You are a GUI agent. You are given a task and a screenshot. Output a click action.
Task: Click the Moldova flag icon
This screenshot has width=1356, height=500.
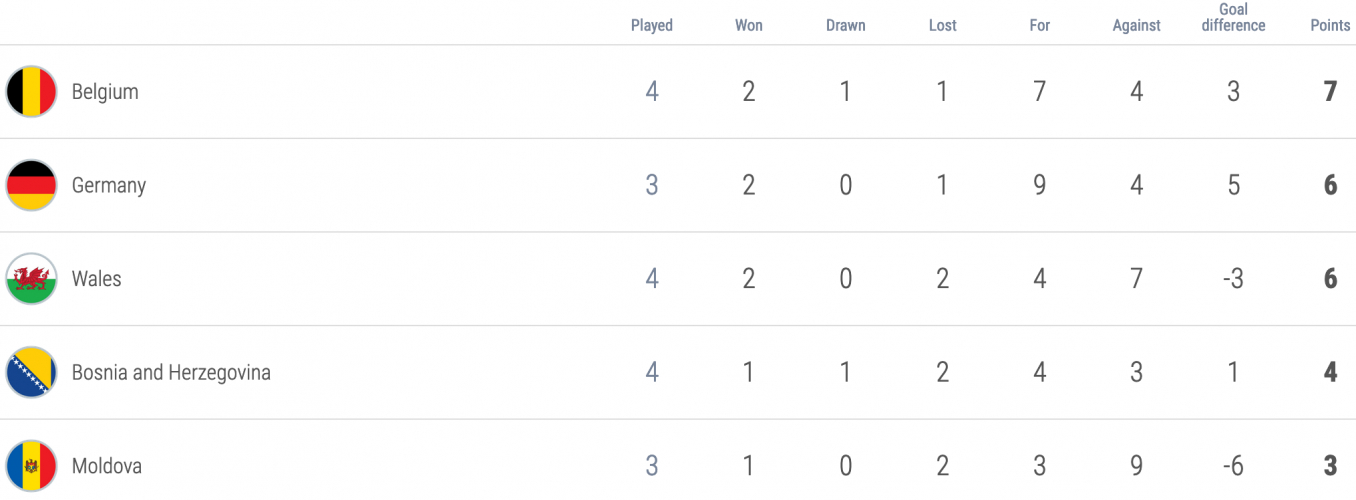[31, 466]
